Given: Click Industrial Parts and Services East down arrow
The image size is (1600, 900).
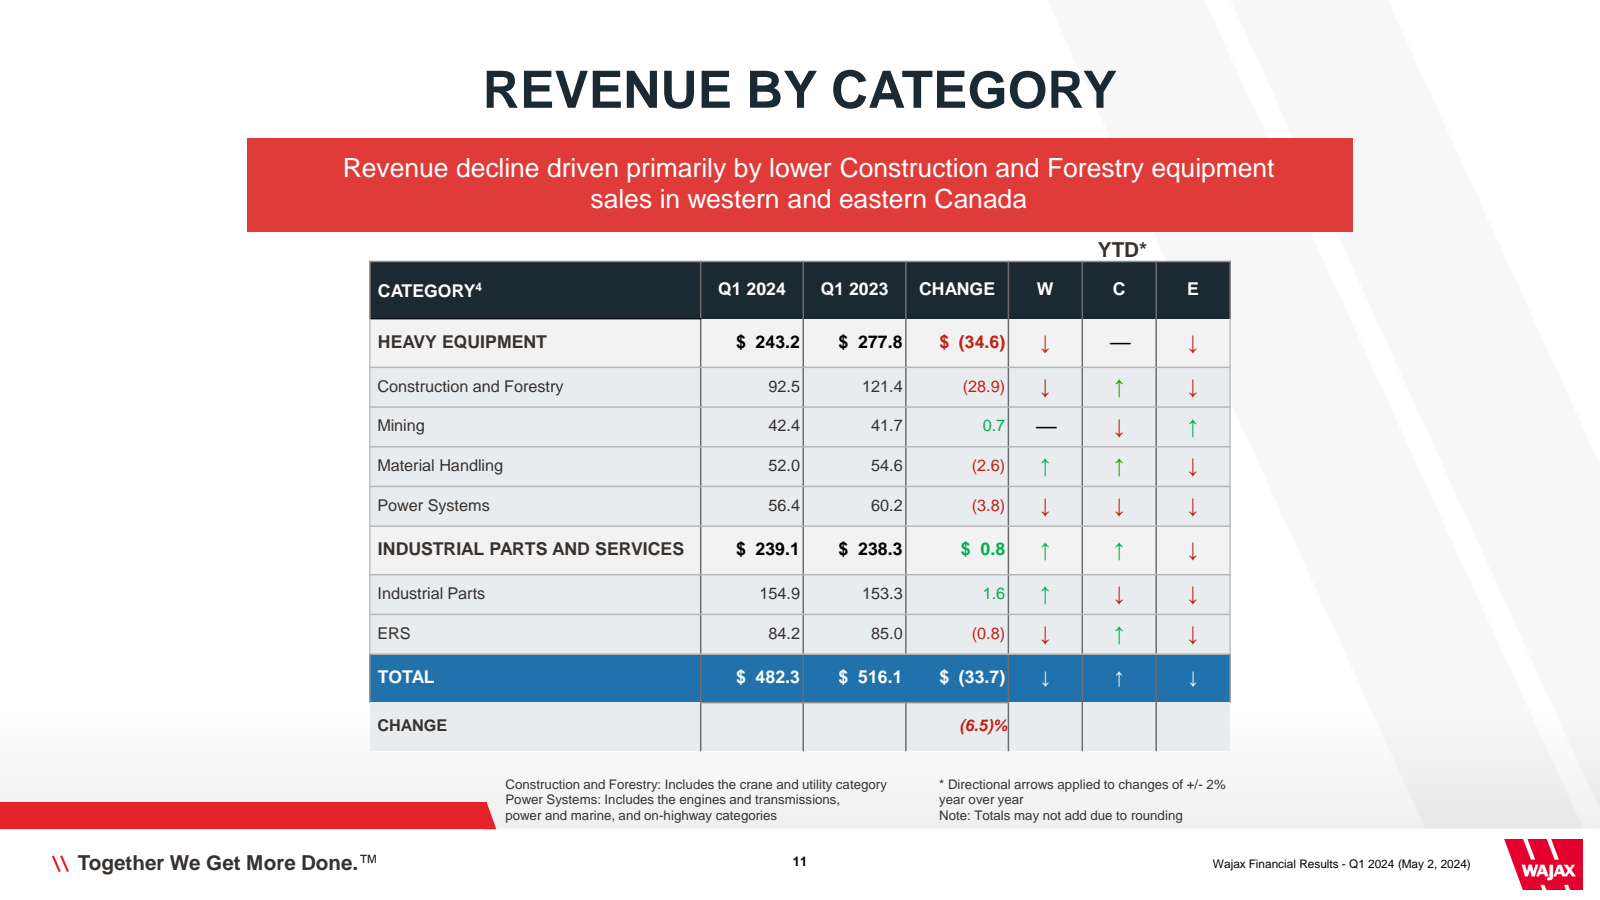Looking at the screenshot, I should [1193, 551].
